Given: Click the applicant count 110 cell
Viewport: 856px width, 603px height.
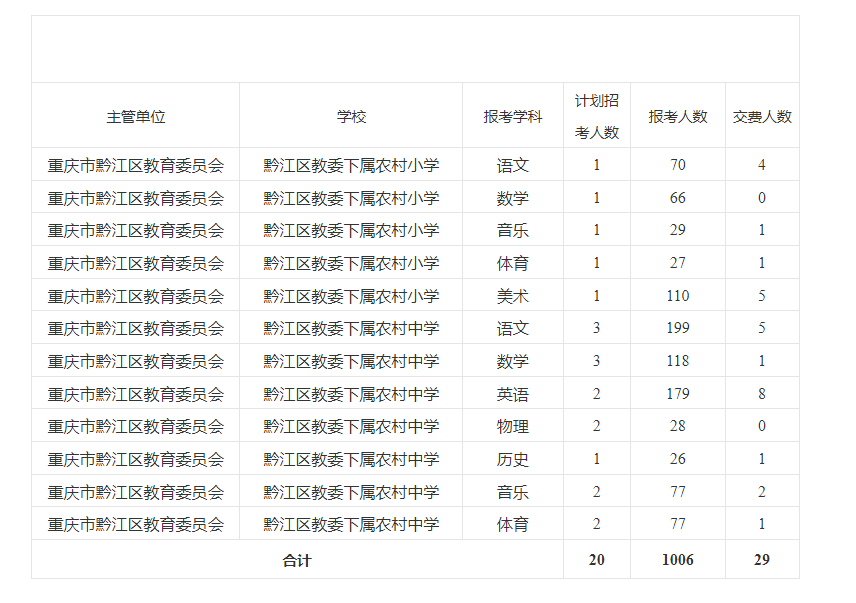Looking at the screenshot, I should tap(677, 296).
